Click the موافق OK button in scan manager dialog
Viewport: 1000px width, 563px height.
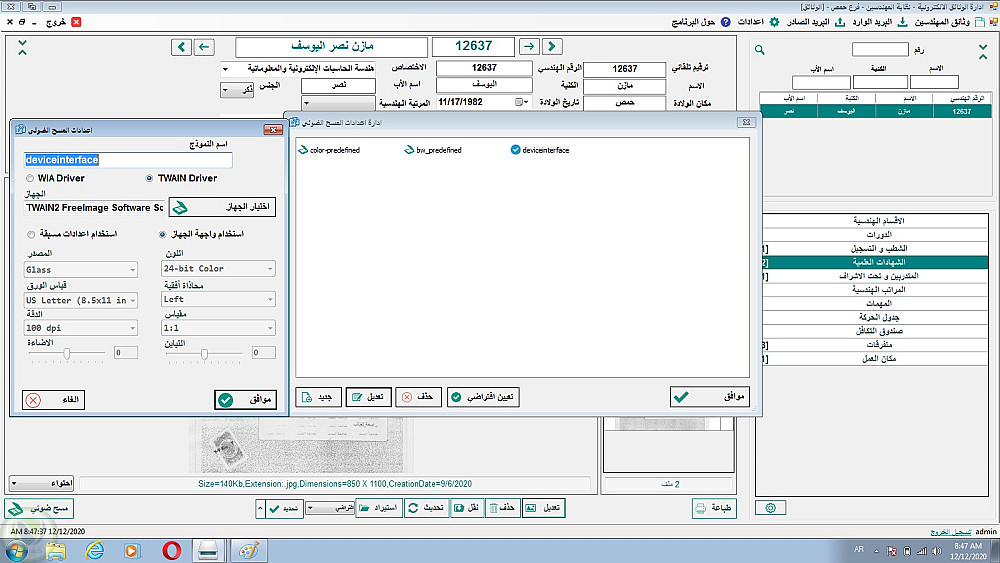click(710, 397)
